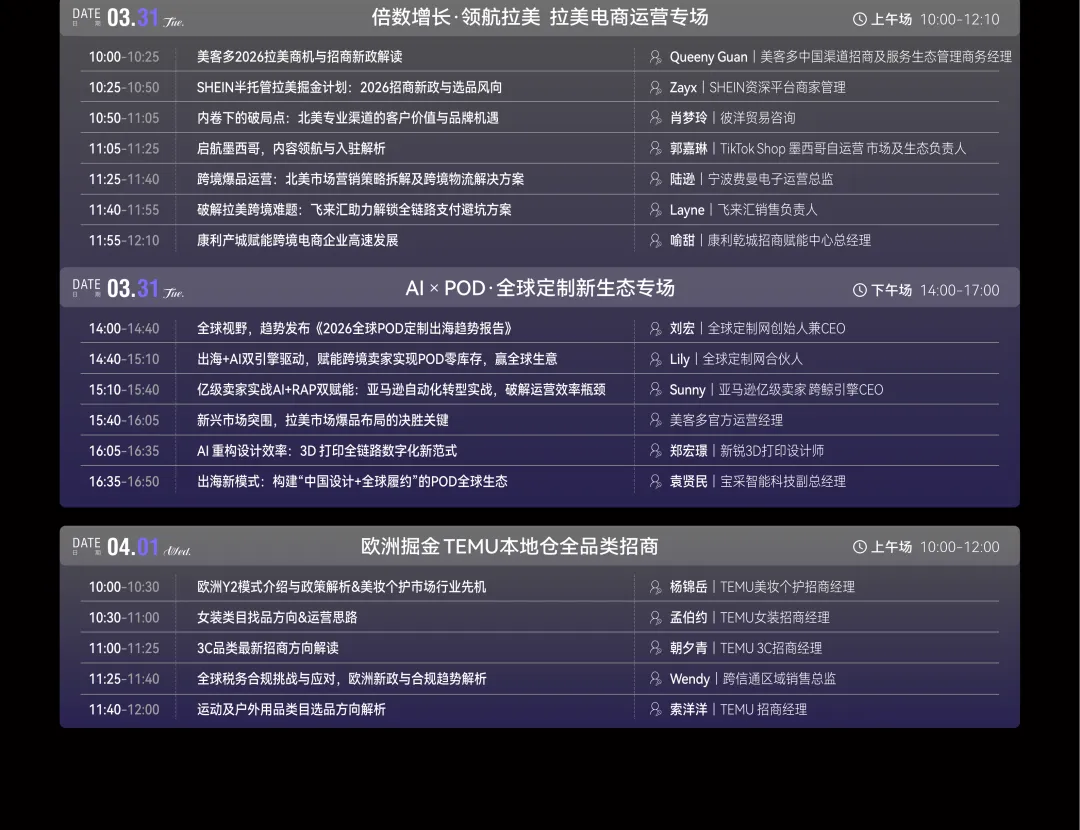The height and width of the screenshot is (830, 1080).
Task: Click the session 出海新模式 构建中国设计+全球履约
Action: (353, 481)
